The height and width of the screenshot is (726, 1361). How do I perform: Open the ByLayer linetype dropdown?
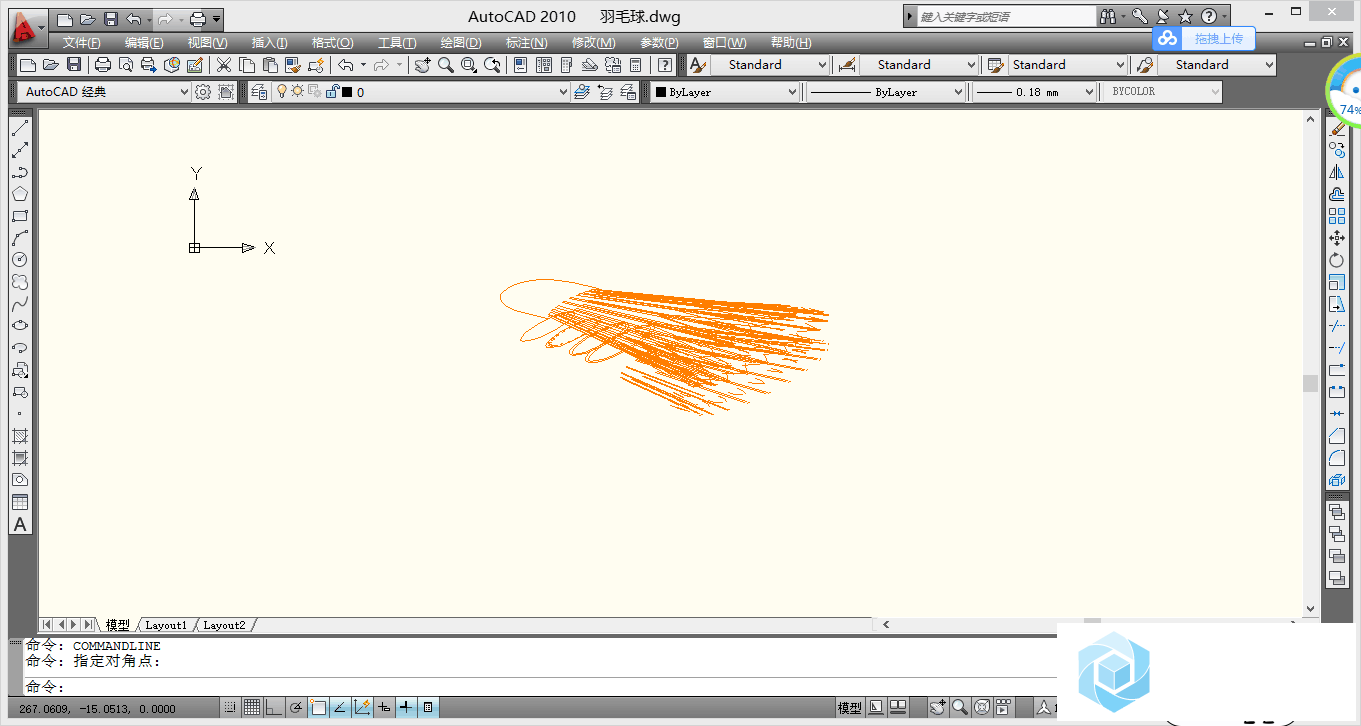[x=886, y=92]
